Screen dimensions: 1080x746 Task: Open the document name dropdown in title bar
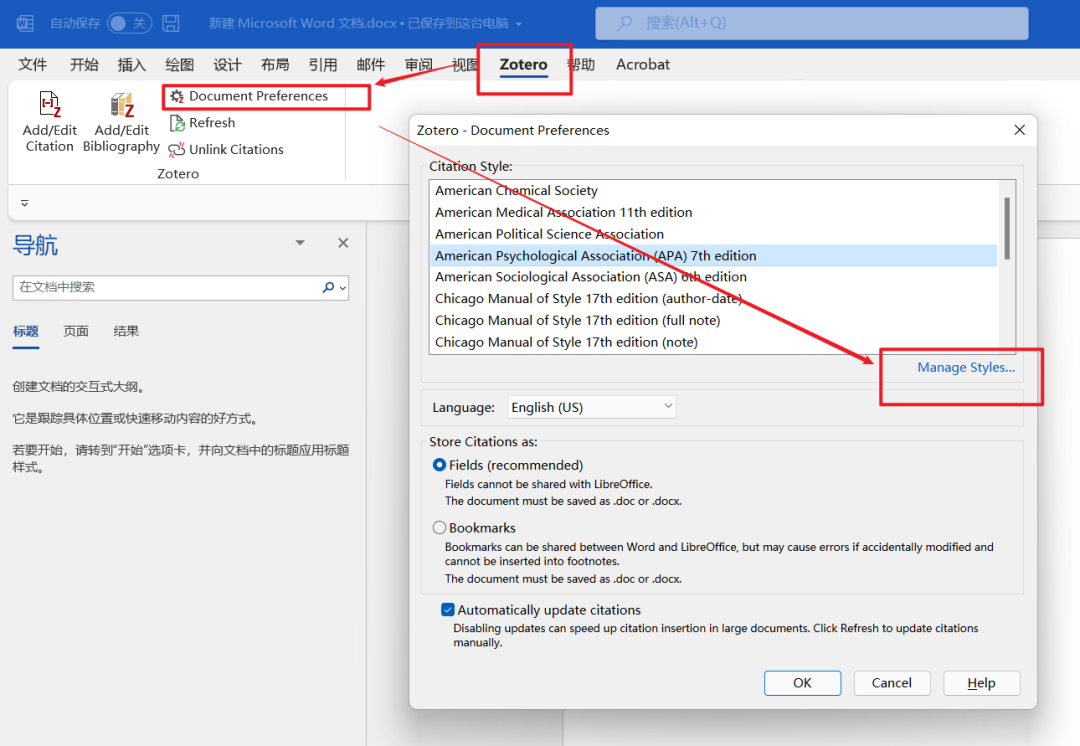pos(519,23)
